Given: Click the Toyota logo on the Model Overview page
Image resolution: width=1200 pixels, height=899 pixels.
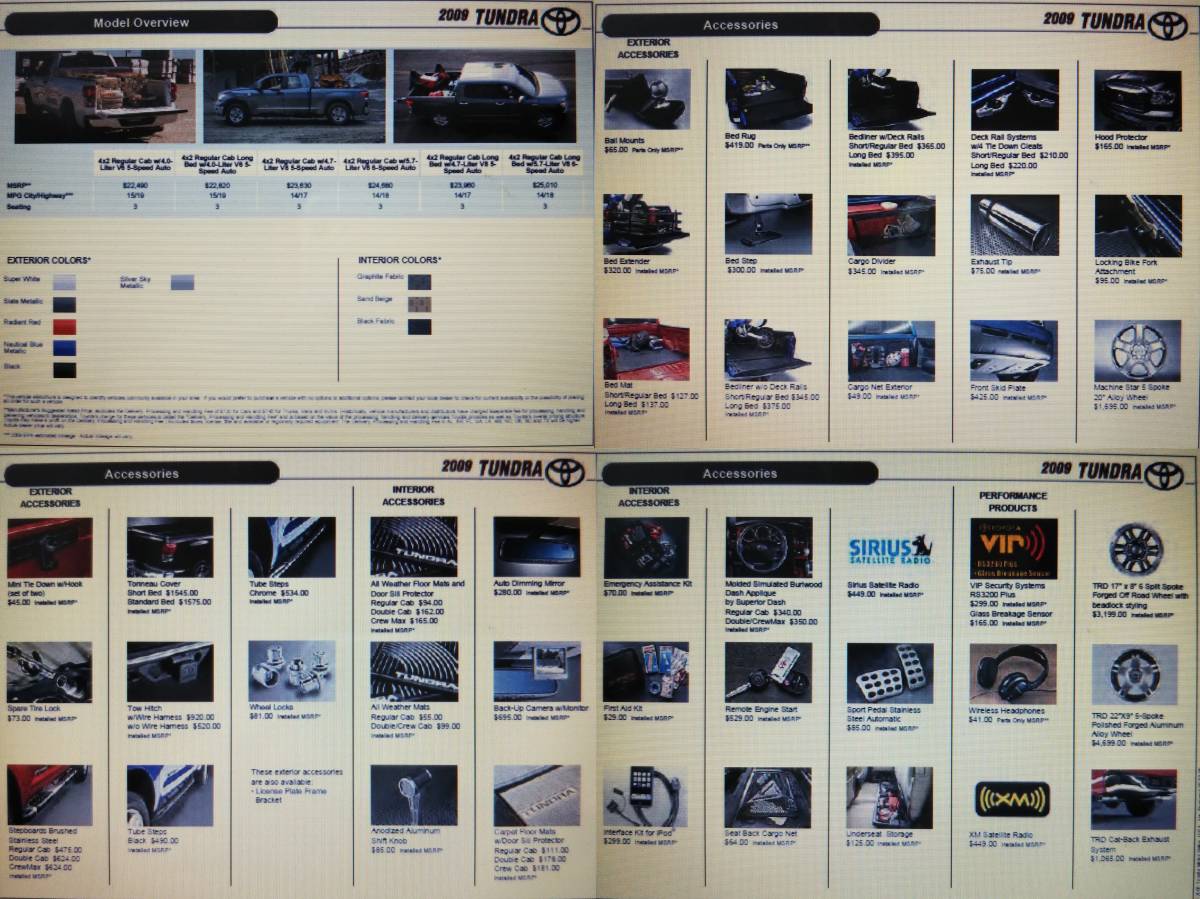Looking at the screenshot, I should pyautogui.click(x=561, y=20).
